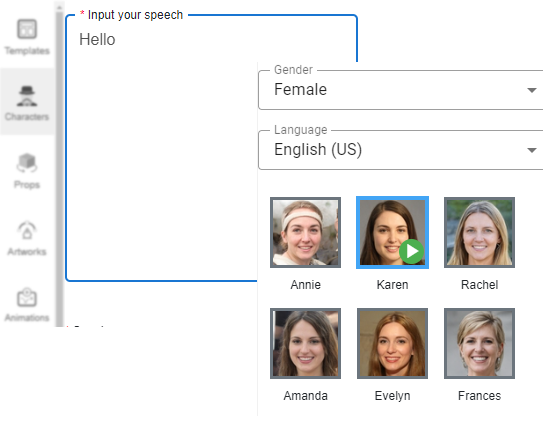Click the Amanda name label

tap(305, 395)
